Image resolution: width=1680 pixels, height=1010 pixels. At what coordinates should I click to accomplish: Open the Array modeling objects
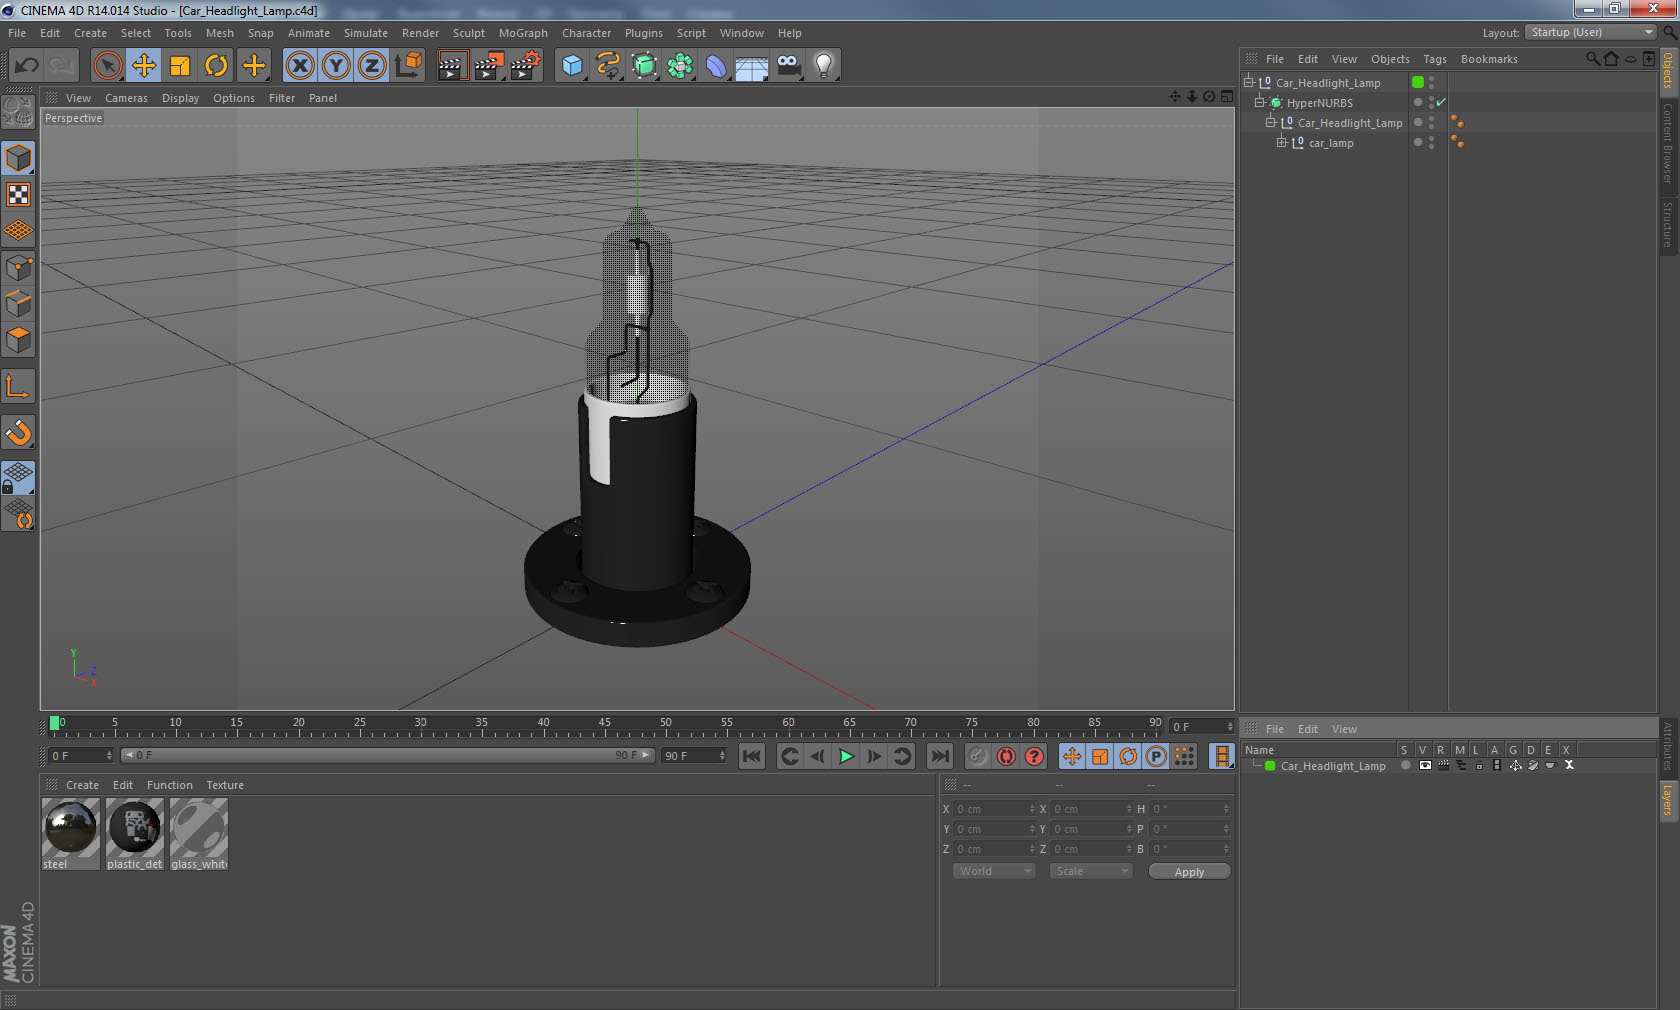point(680,66)
